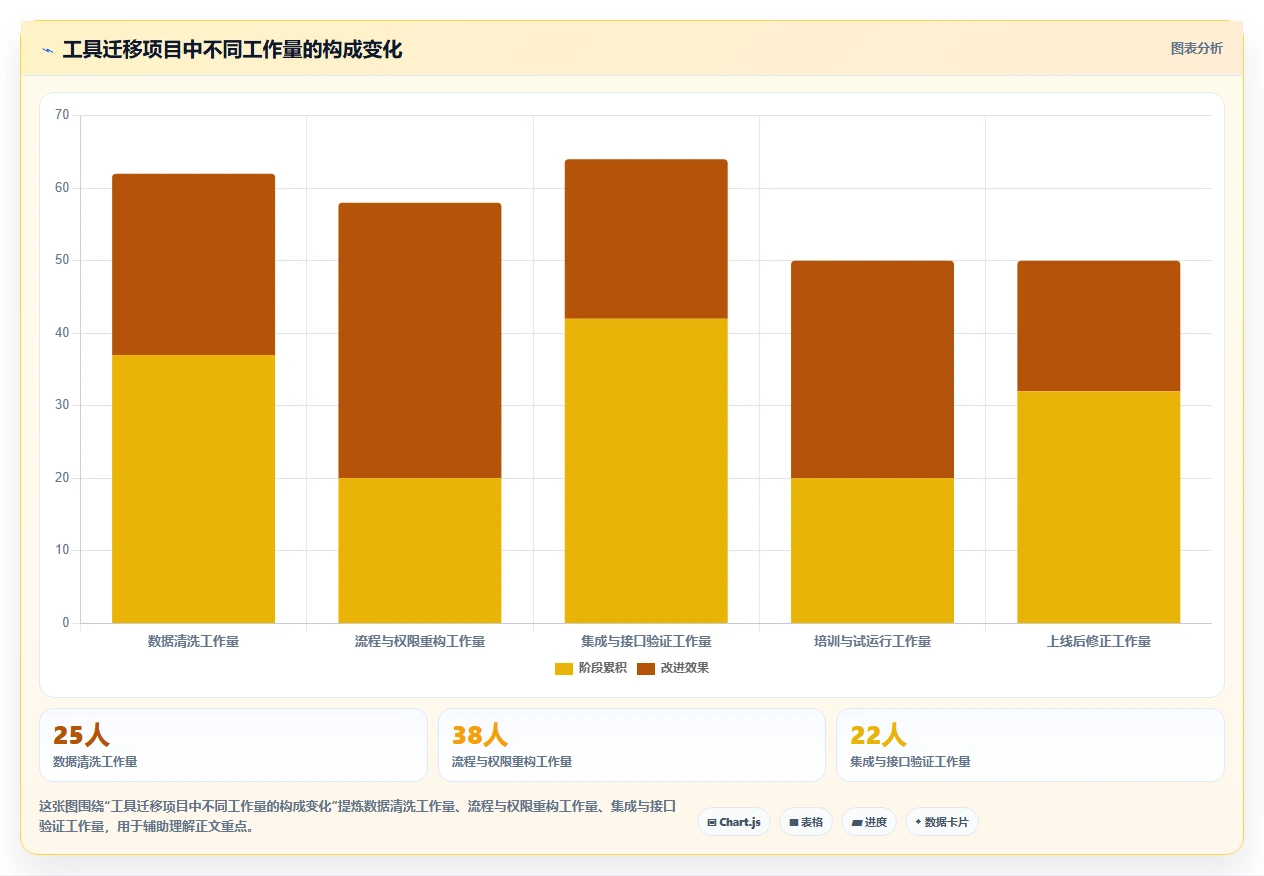Open the 38人 流程与权限重构工作量 card
Viewport: 1264px width, 876px height.
pos(632,745)
